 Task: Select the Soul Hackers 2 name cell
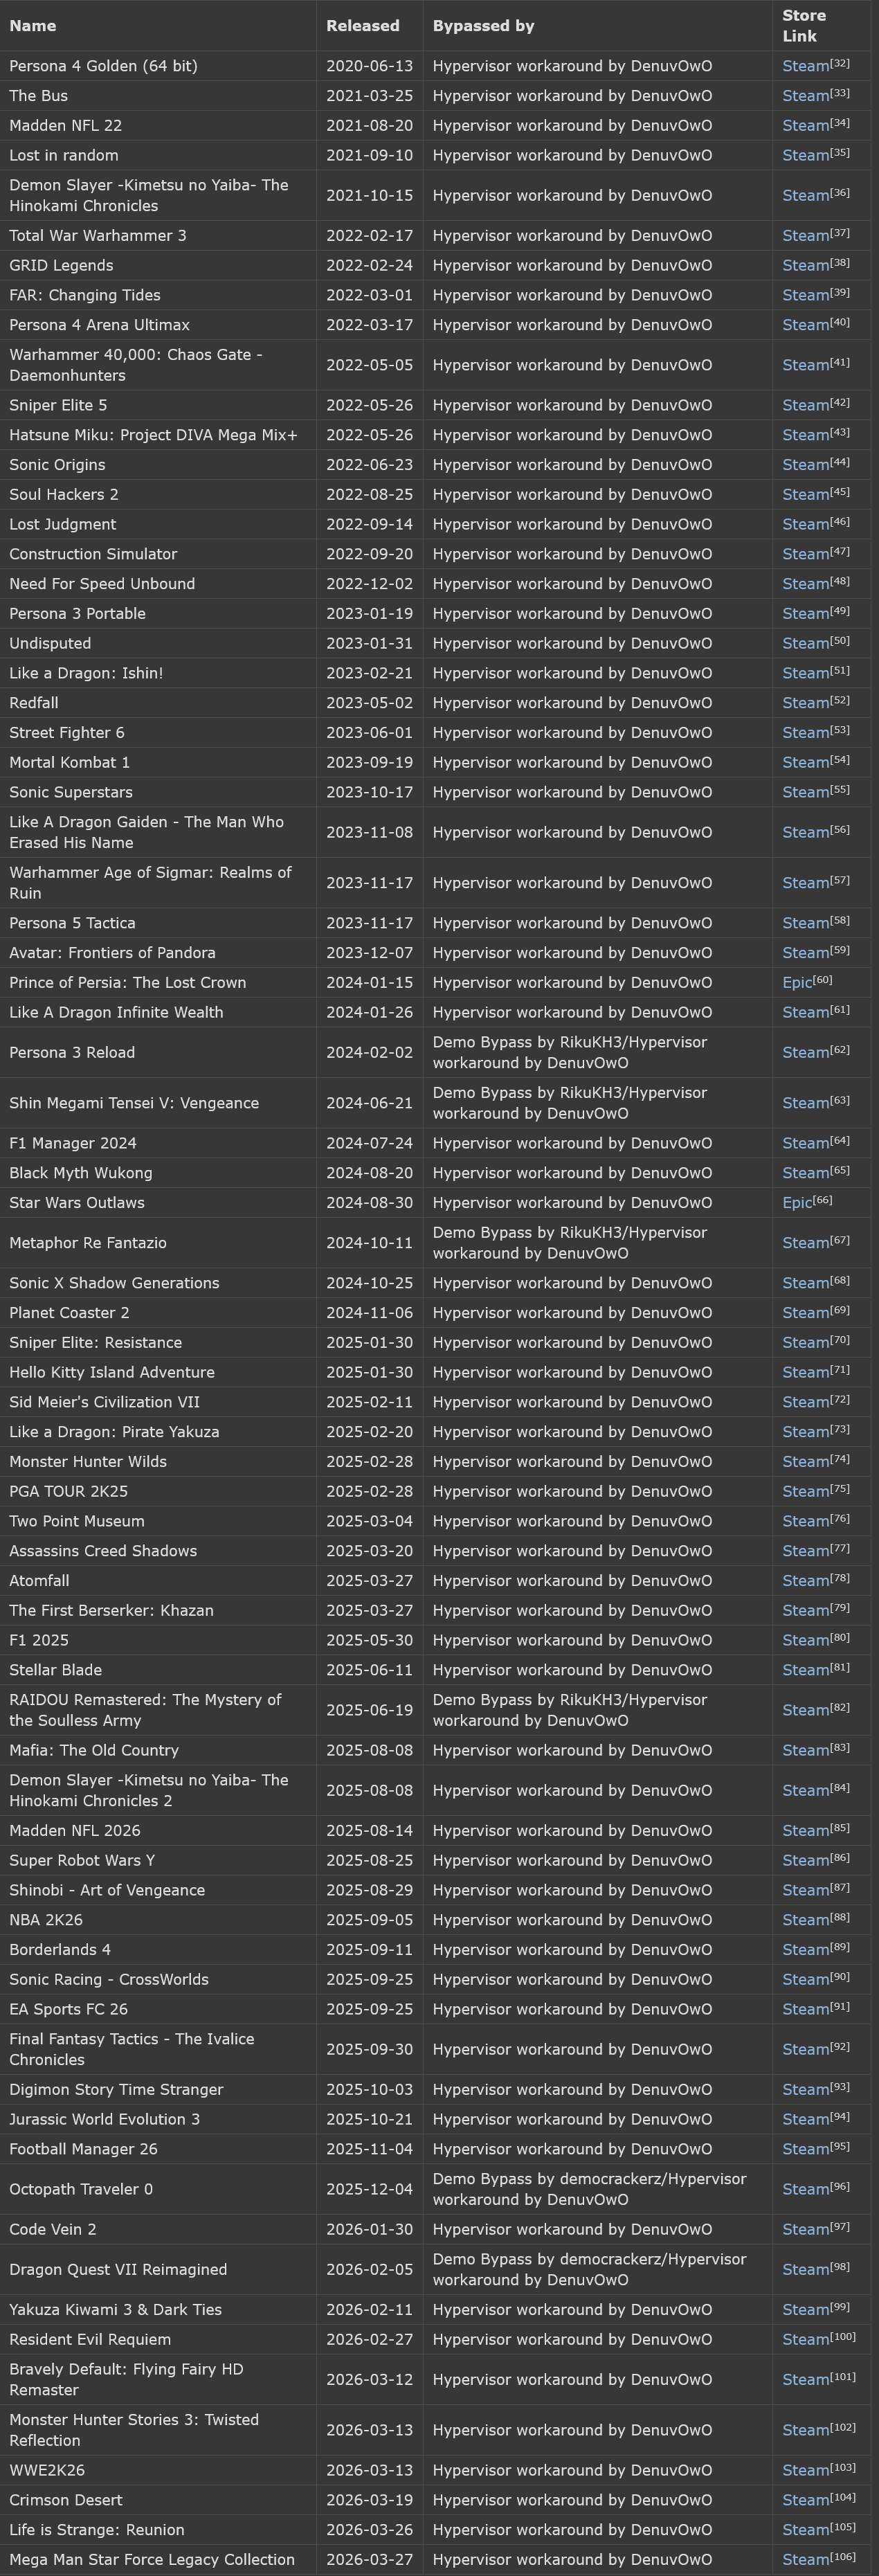(158, 495)
